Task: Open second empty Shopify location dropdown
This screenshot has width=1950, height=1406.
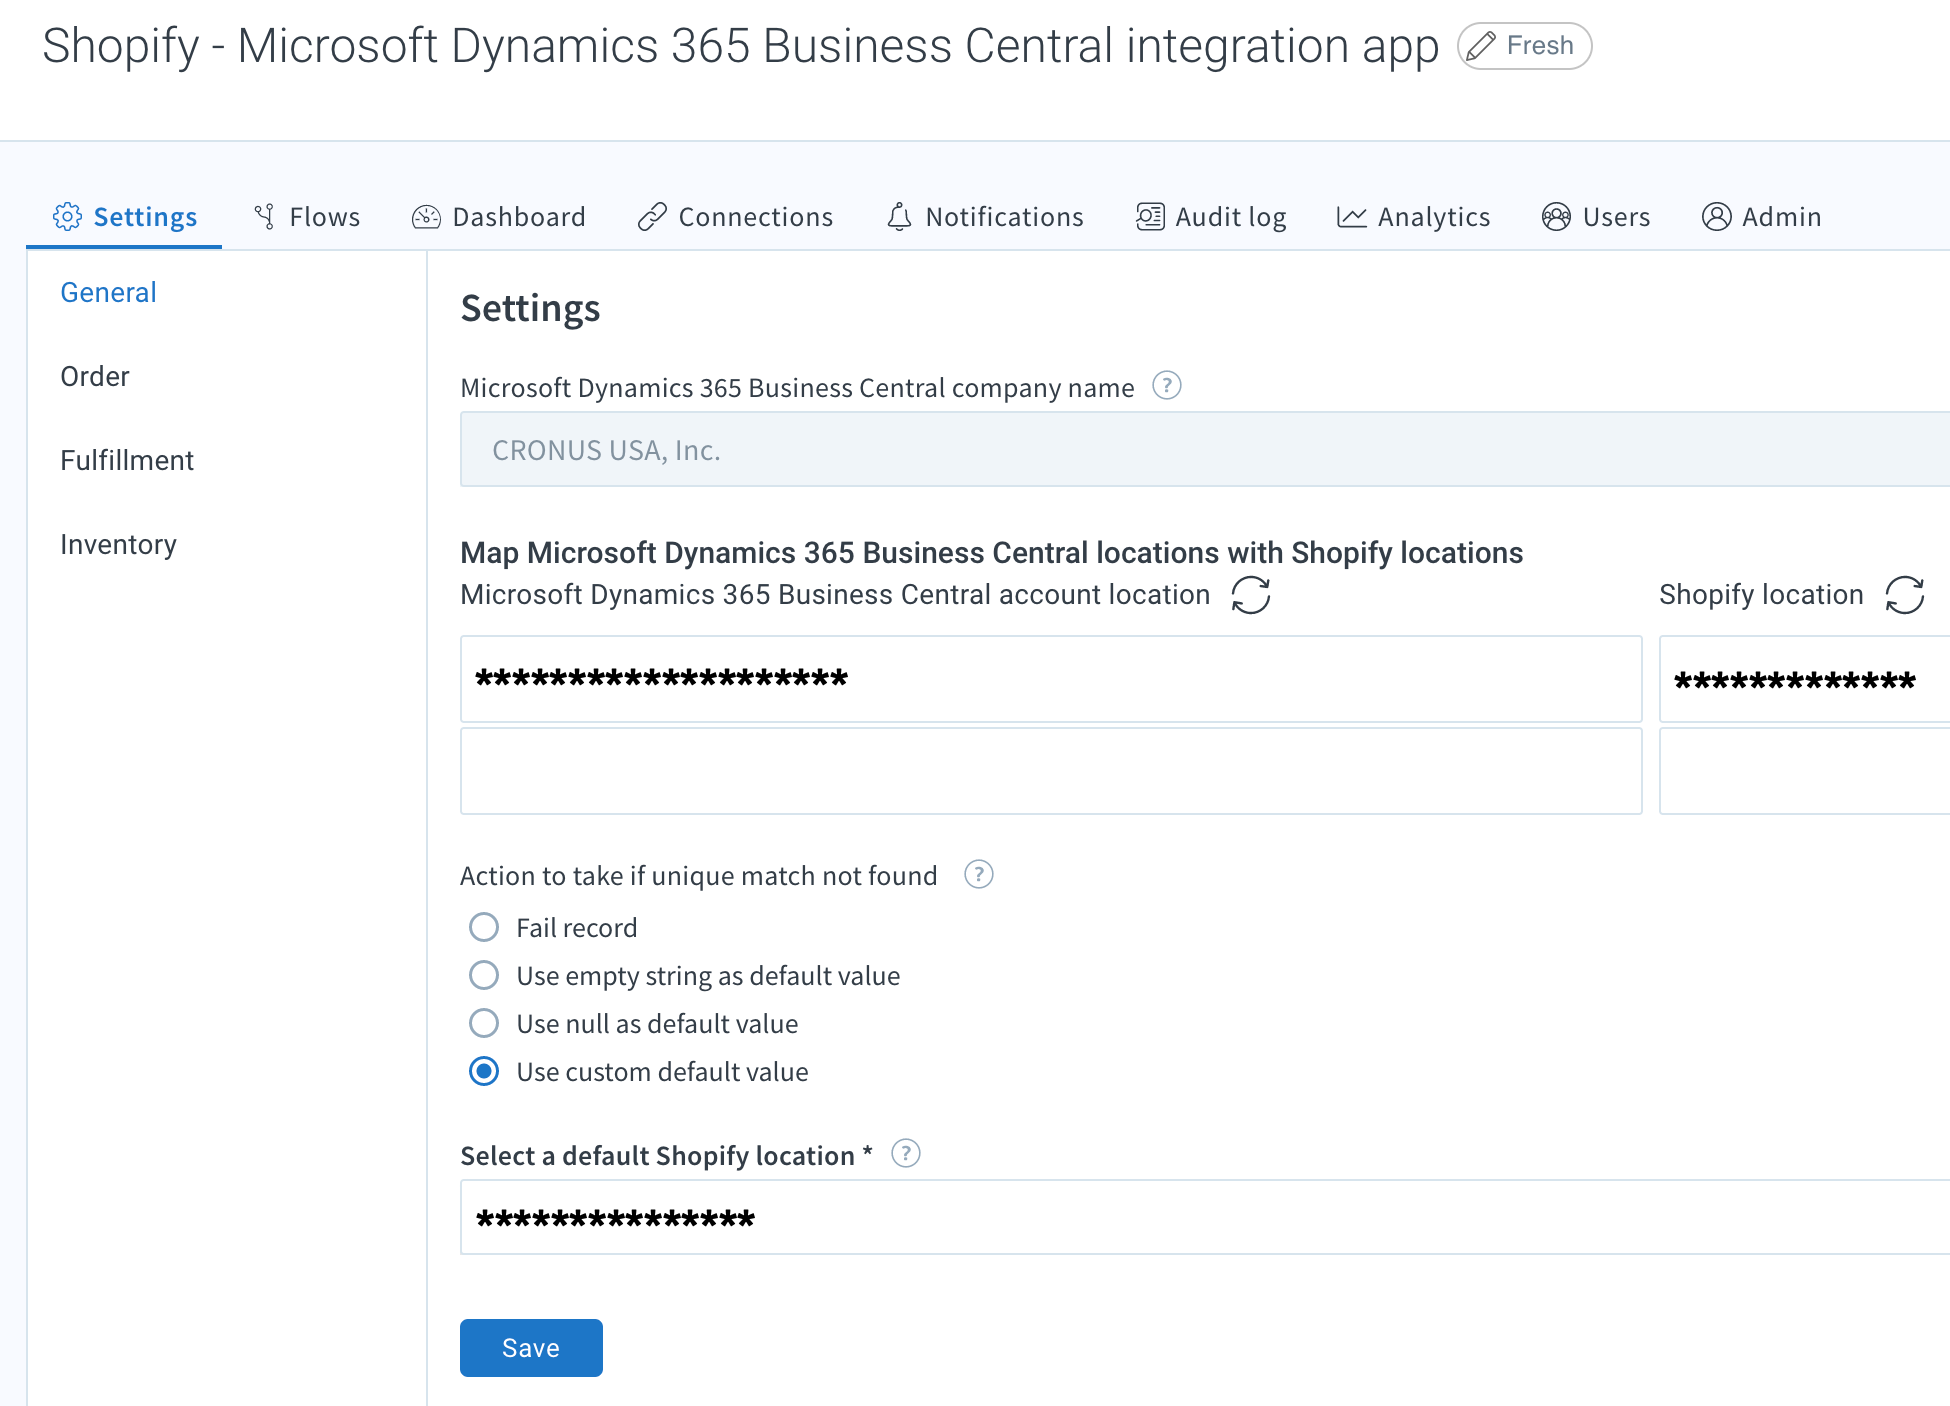Action: (1805, 771)
